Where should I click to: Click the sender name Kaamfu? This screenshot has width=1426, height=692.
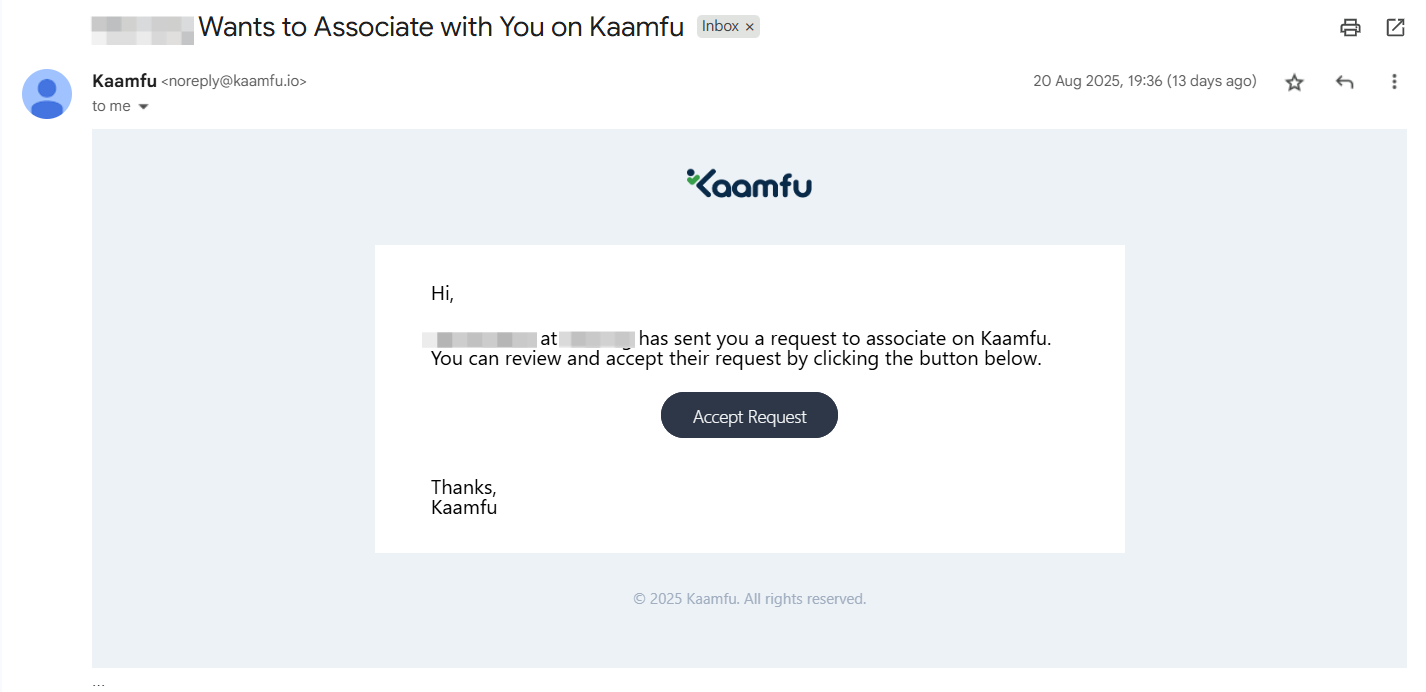click(x=124, y=81)
